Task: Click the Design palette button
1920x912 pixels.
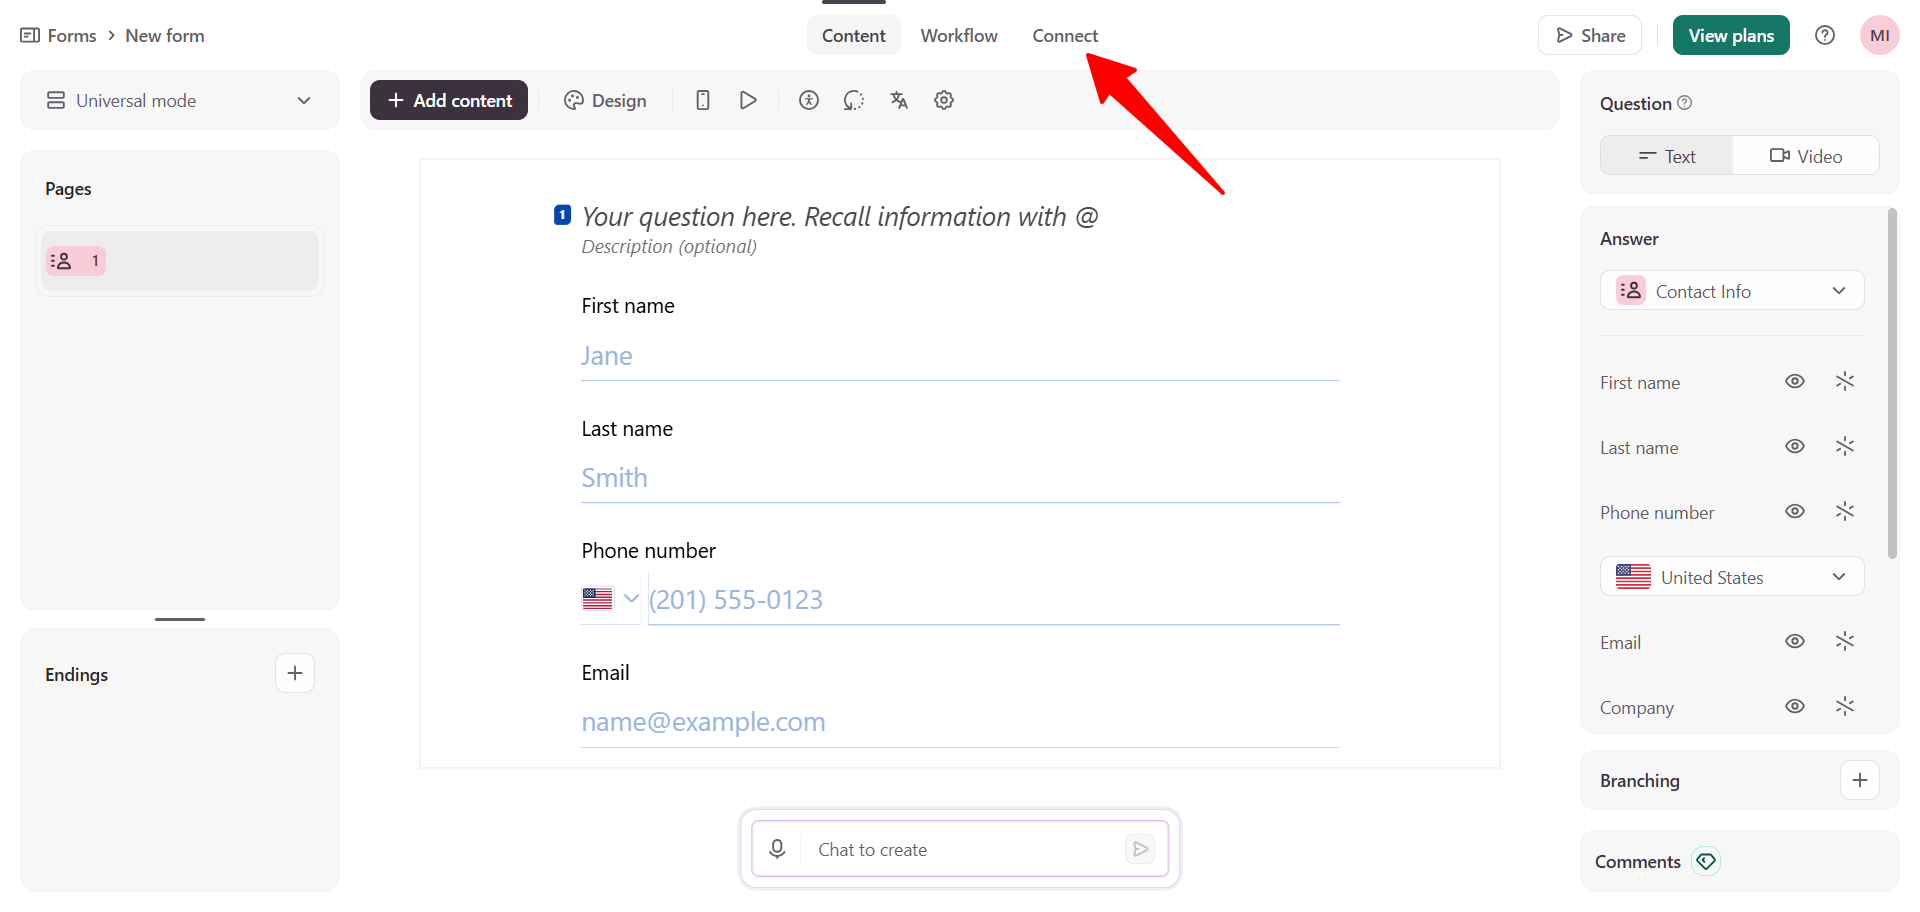Action: [x=605, y=100]
